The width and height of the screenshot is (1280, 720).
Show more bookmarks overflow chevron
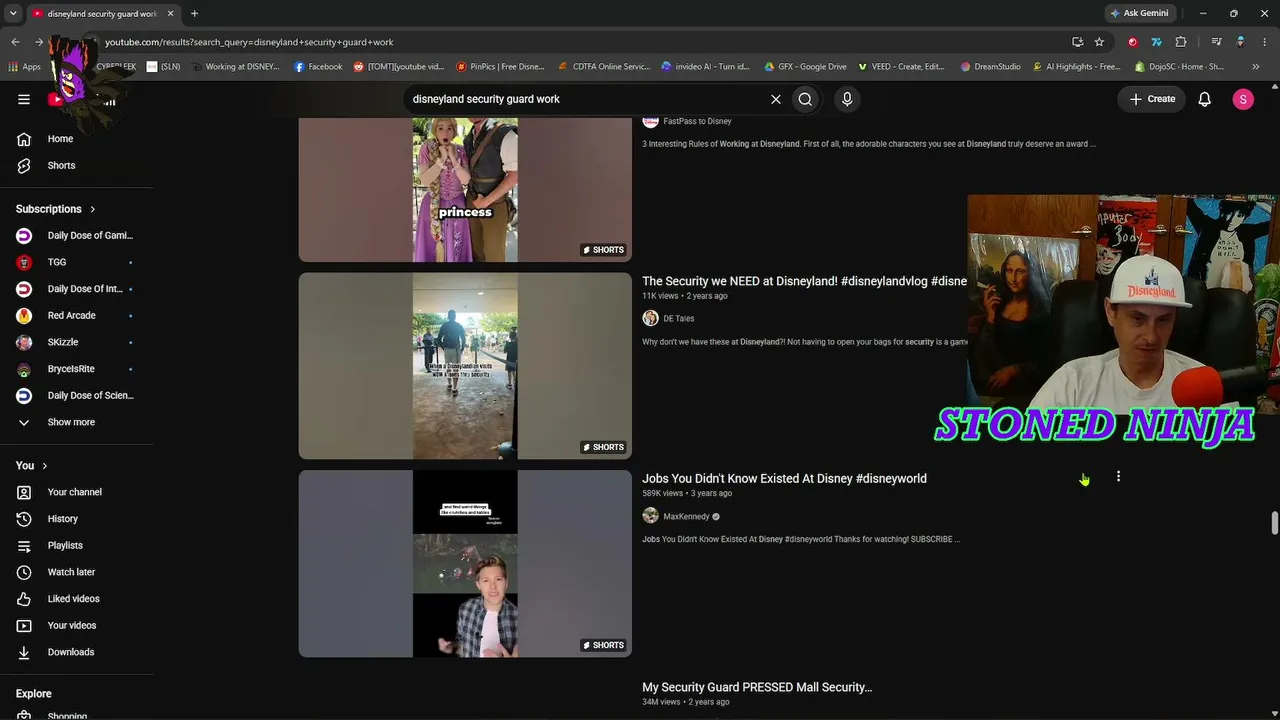(x=1256, y=67)
